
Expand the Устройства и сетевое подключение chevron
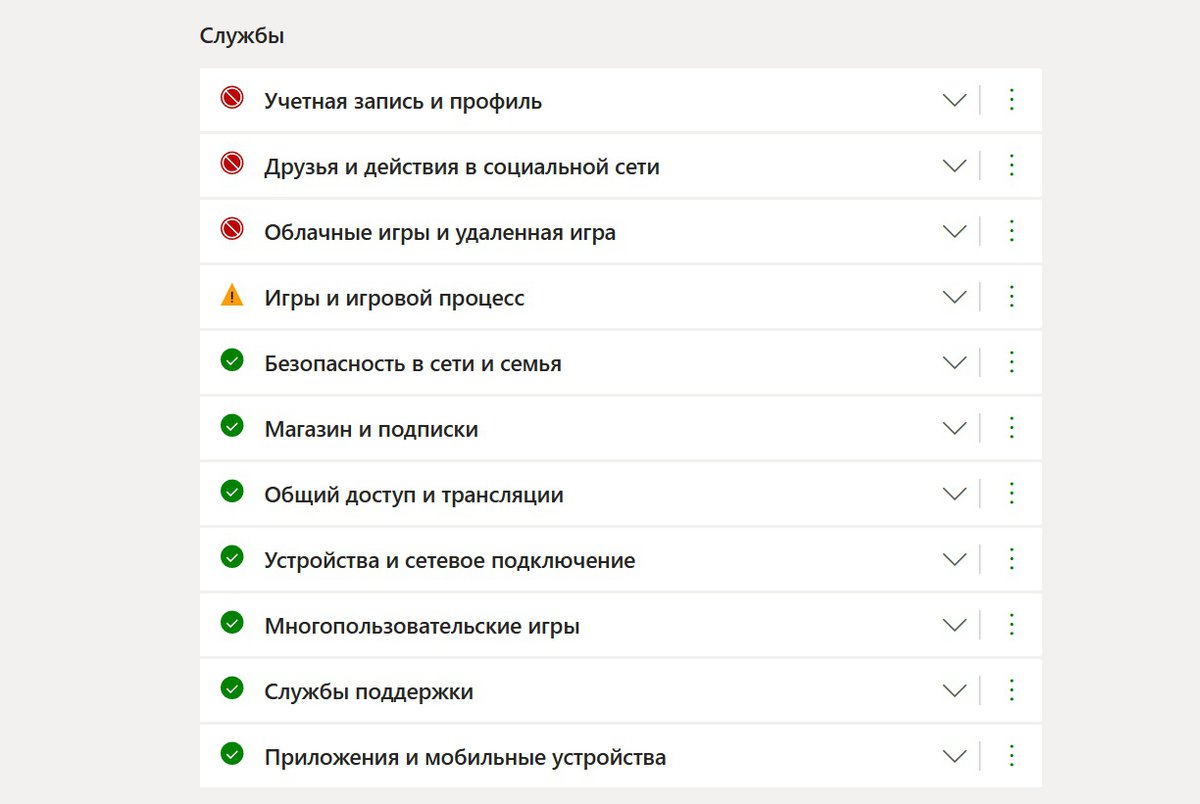coord(955,560)
